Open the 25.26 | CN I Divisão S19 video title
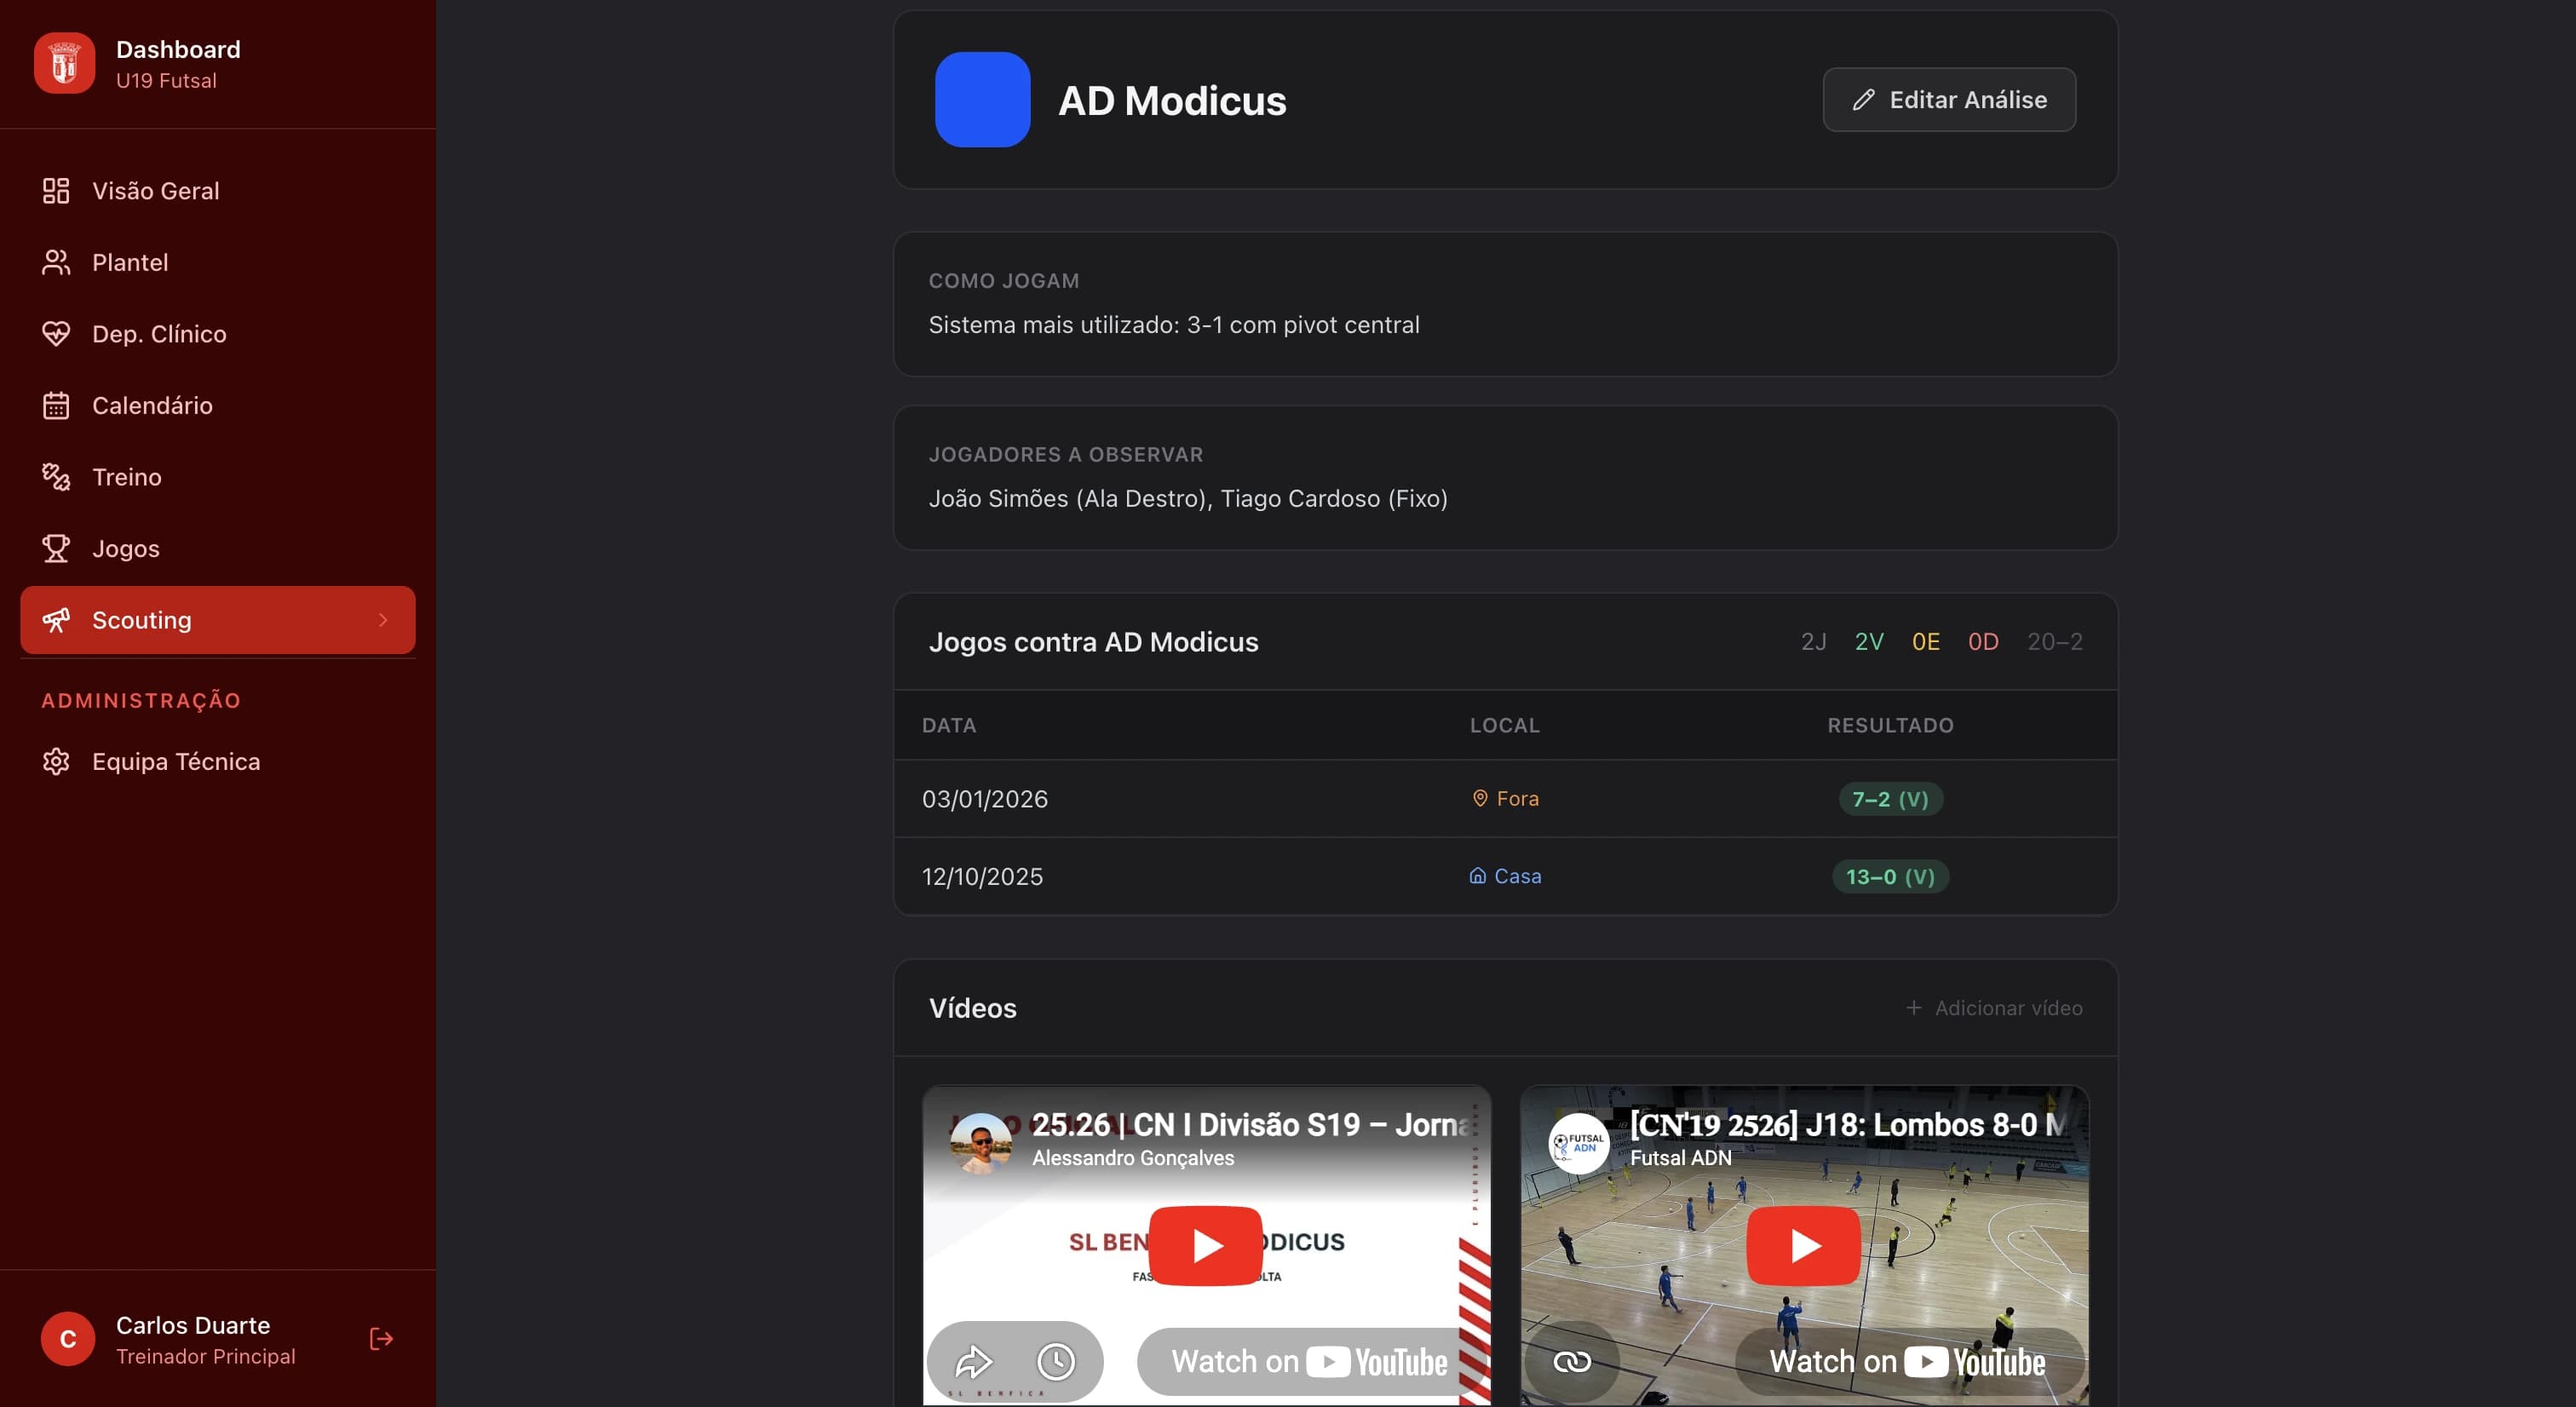 tap(1251, 1124)
